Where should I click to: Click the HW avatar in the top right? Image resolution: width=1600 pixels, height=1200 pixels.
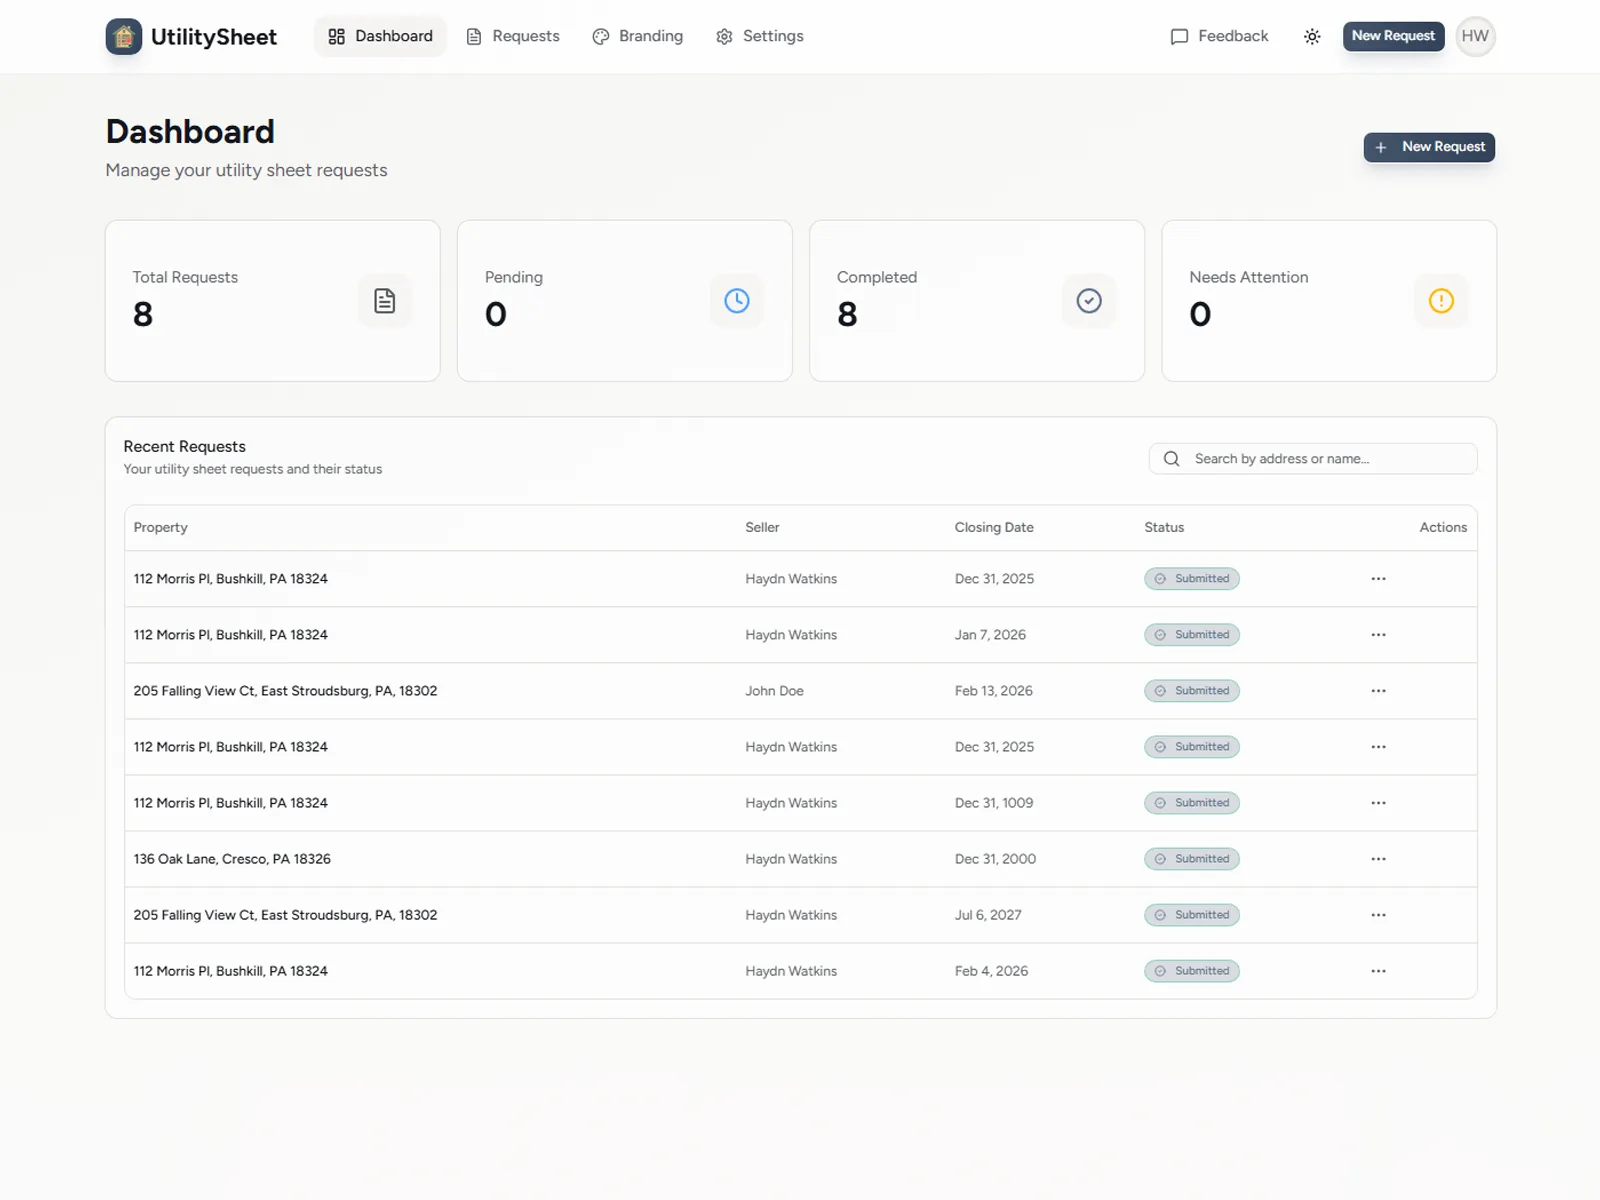coord(1475,36)
